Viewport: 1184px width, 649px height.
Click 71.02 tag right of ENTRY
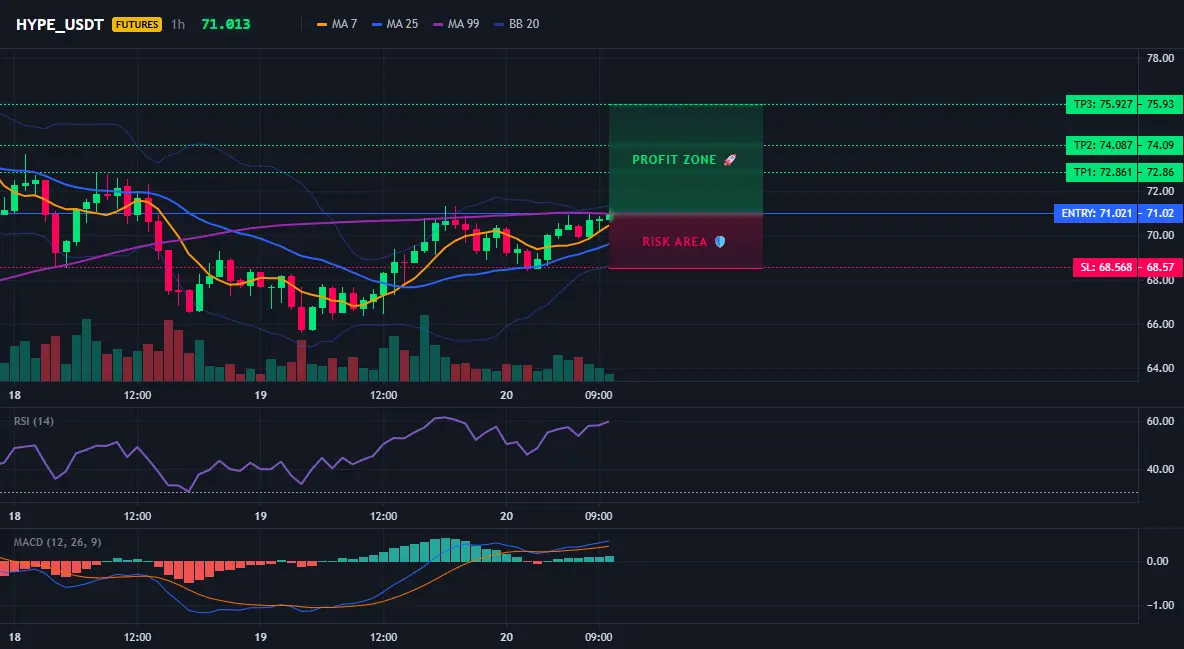[1160, 214]
